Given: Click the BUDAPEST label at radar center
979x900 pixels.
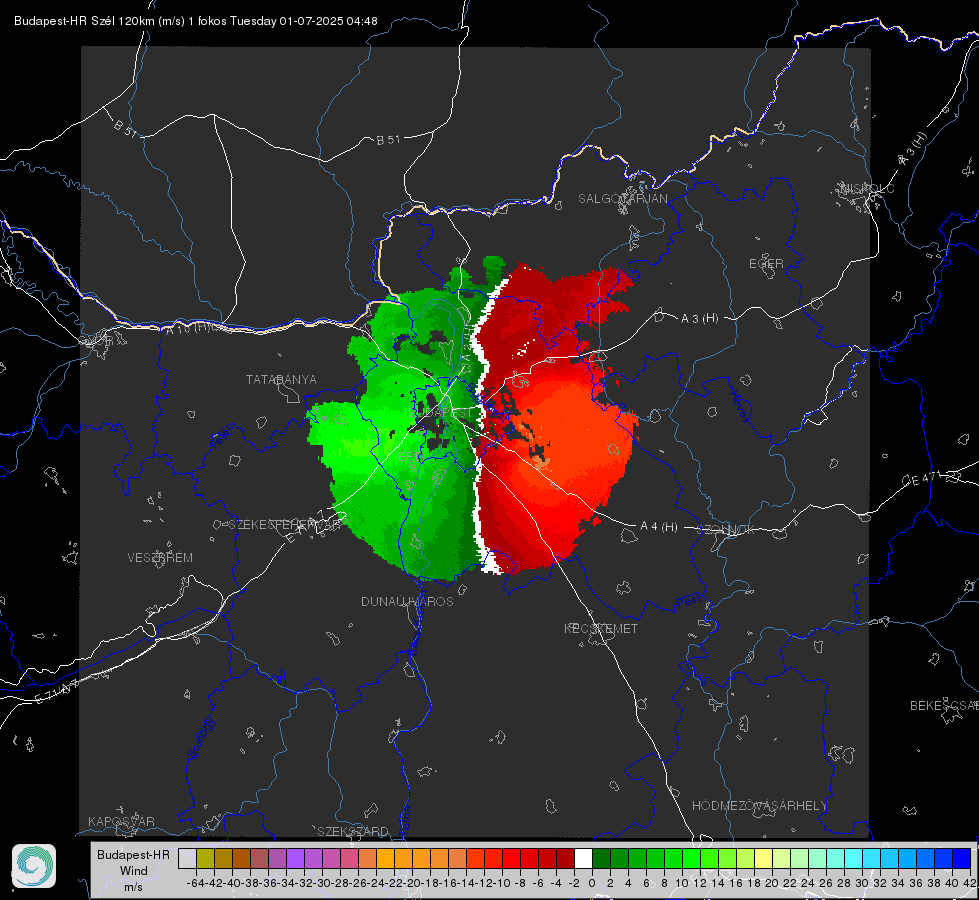Looking at the screenshot, I should click(x=441, y=413).
